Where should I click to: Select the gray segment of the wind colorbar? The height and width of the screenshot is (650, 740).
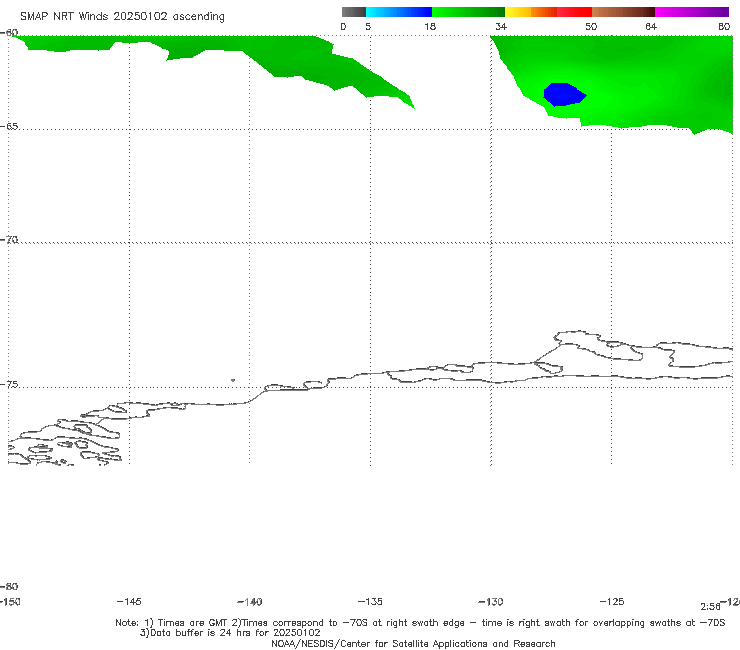pos(354,12)
